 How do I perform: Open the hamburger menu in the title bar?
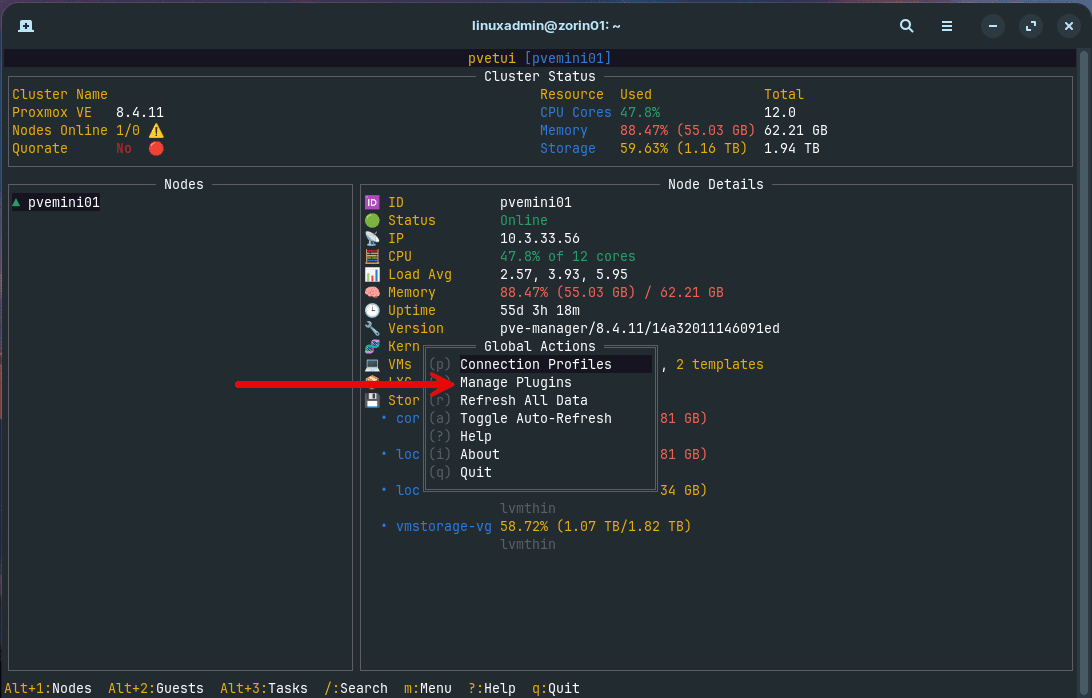946,26
